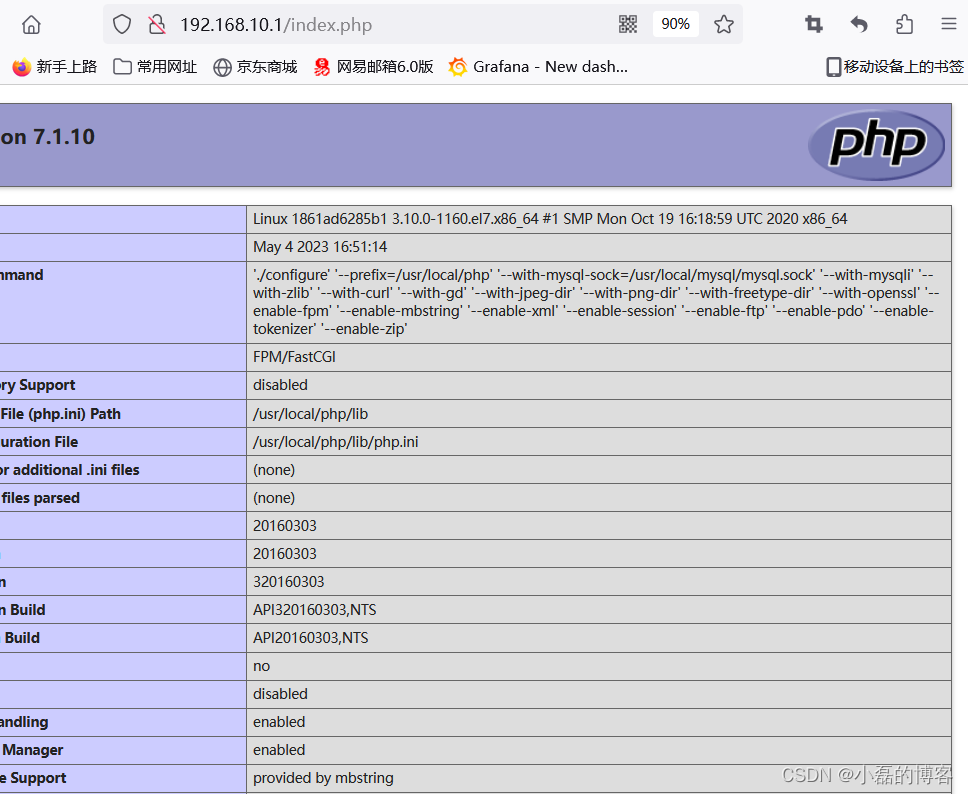Click the QR code icon in address bar
This screenshot has width=968, height=794.
[x=628, y=23]
